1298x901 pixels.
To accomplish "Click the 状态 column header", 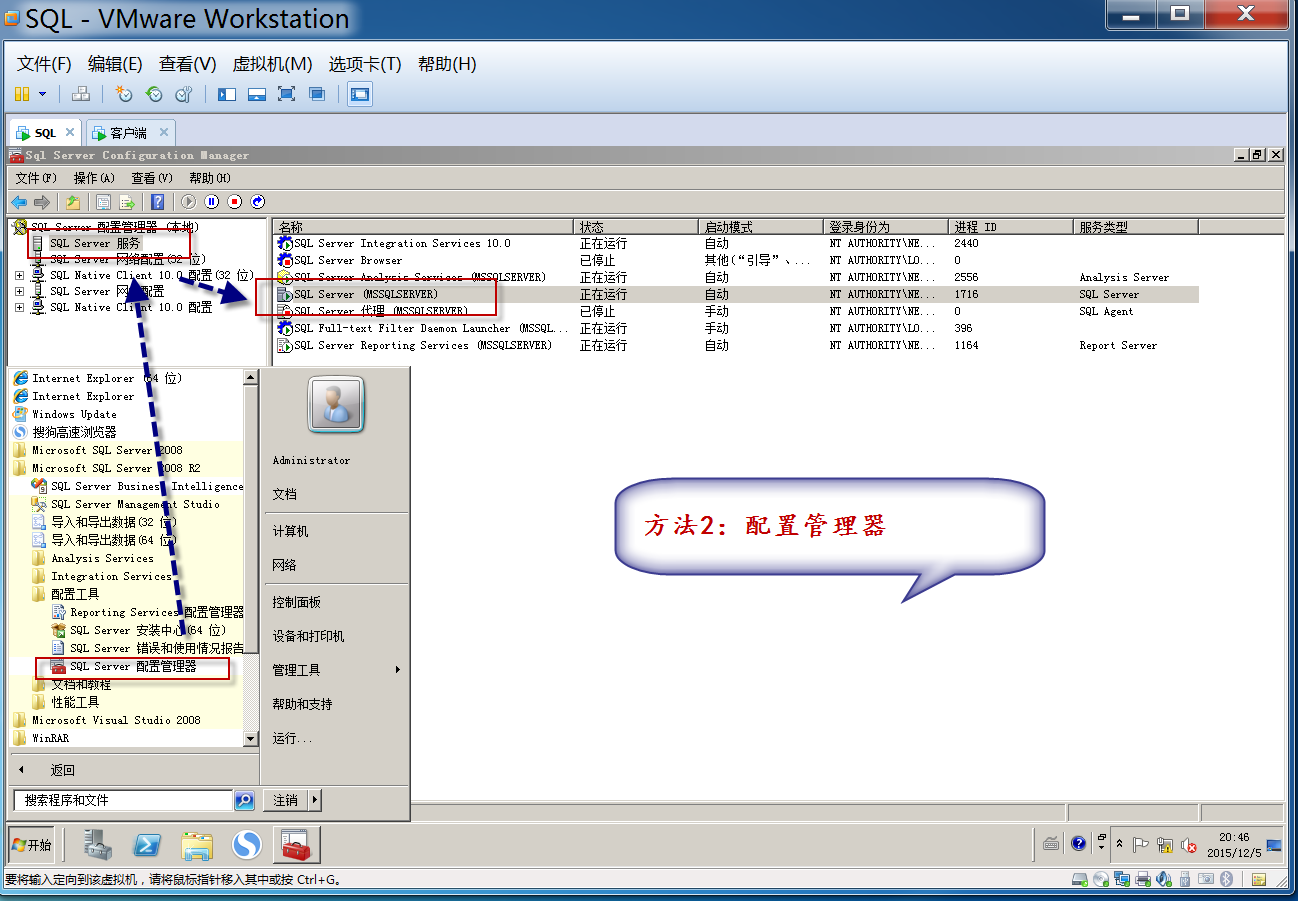I will click(x=636, y=227).
